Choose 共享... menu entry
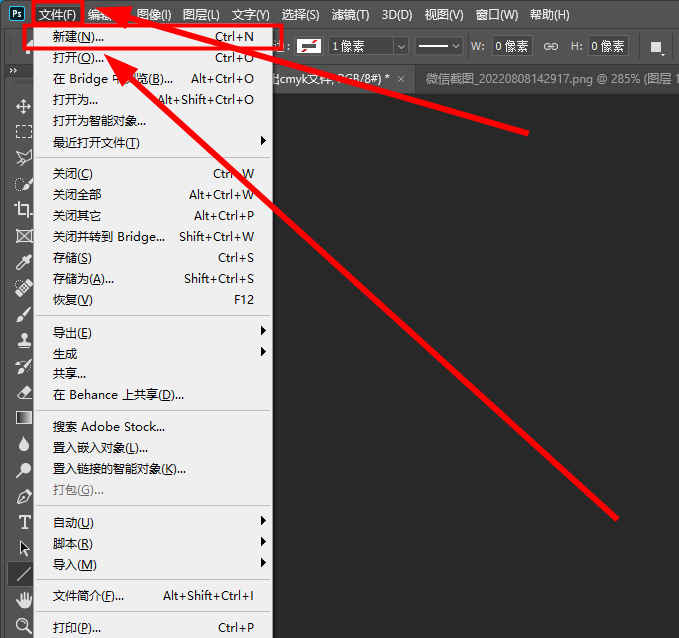 tap(152, 373)
